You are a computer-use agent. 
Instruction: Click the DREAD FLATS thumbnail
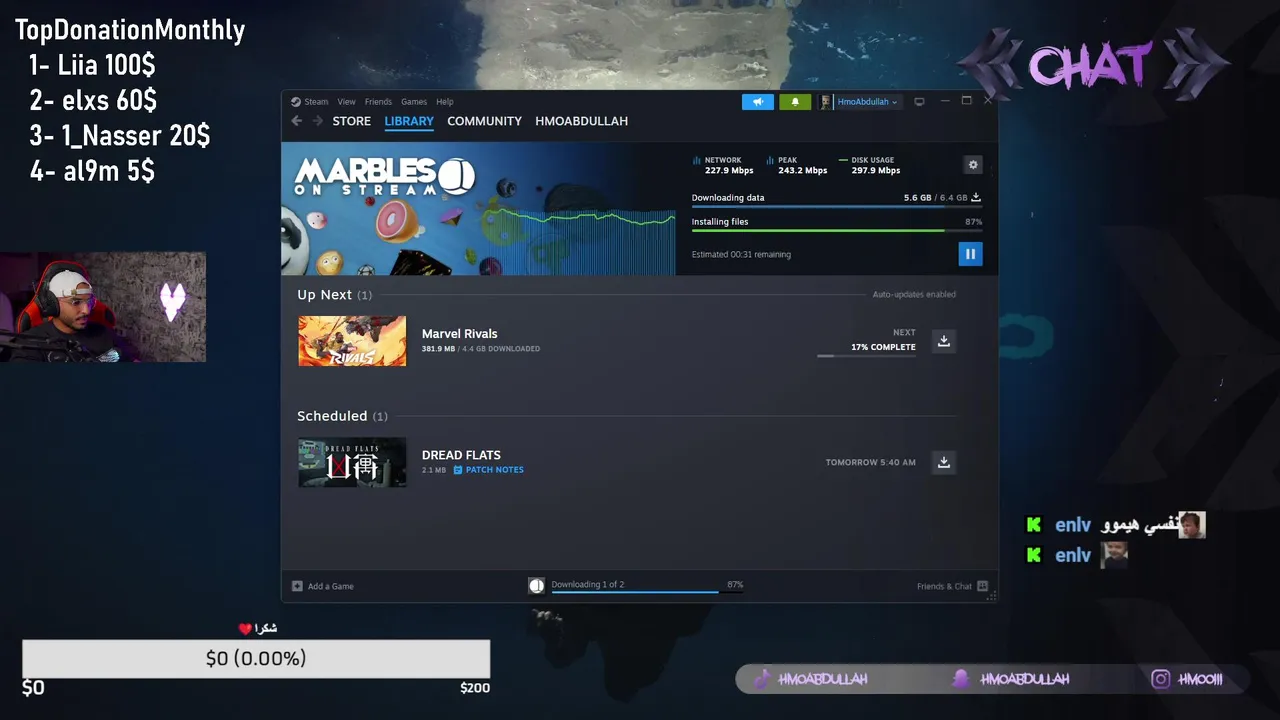coord(352,462)
